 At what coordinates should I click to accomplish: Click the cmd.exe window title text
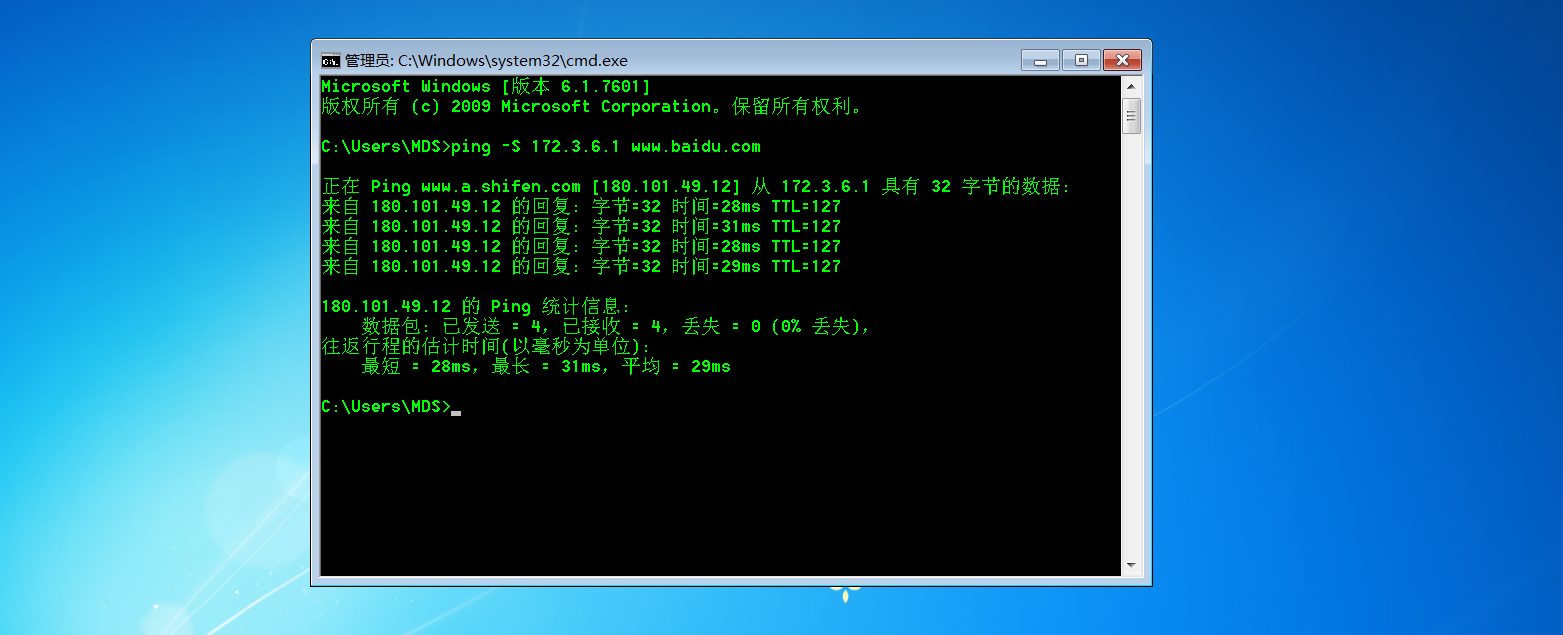tap(486, 60)
